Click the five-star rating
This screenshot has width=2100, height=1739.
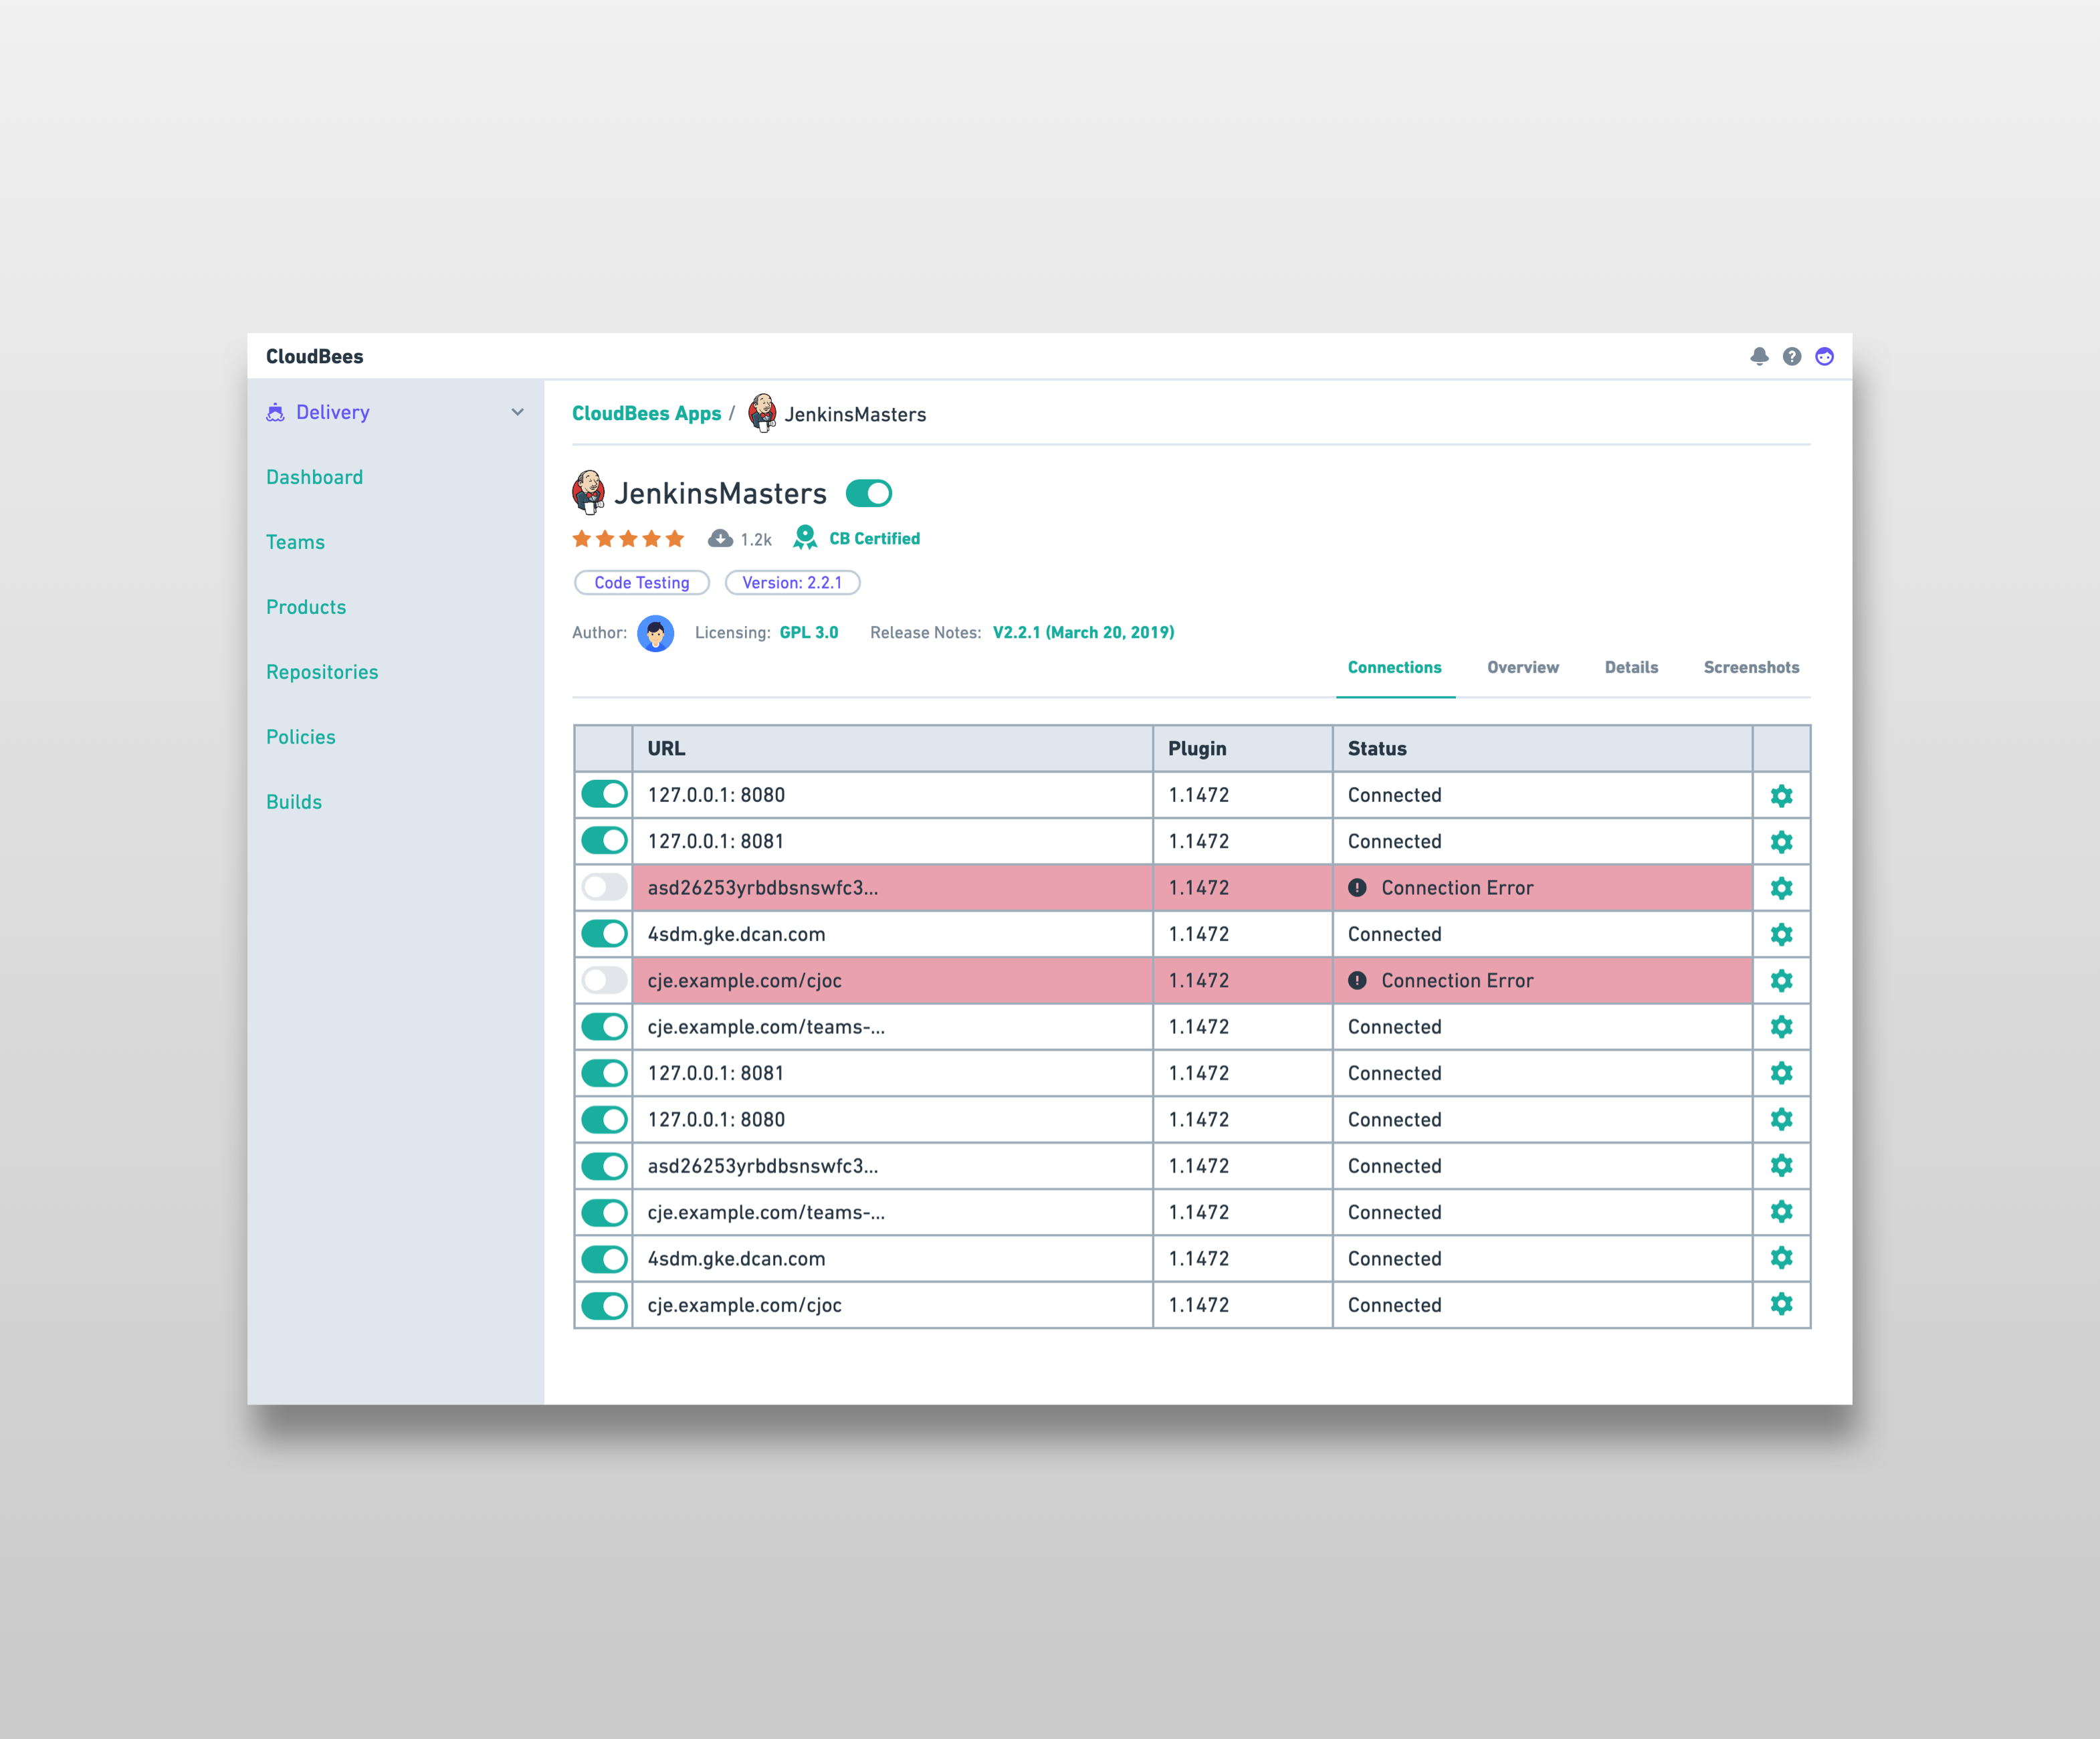pyautogui.click(x=628, y=539)
